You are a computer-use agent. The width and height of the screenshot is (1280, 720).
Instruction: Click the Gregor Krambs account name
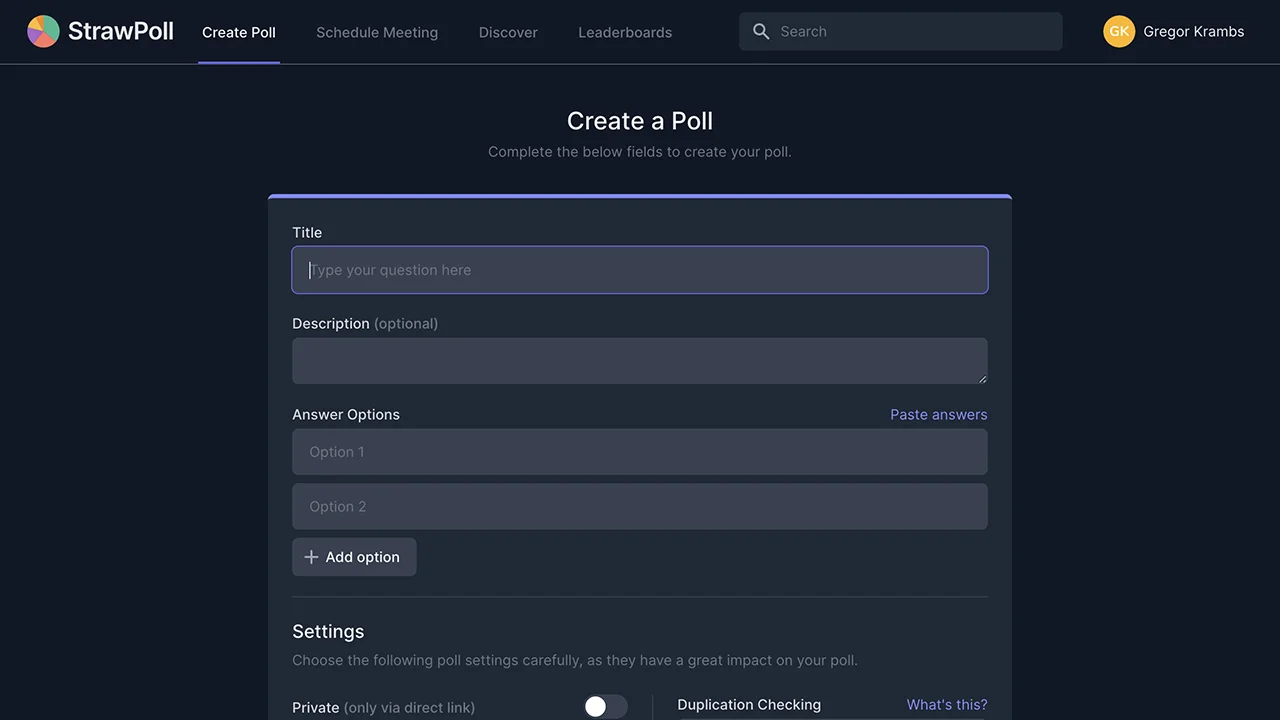(1194, 31)
